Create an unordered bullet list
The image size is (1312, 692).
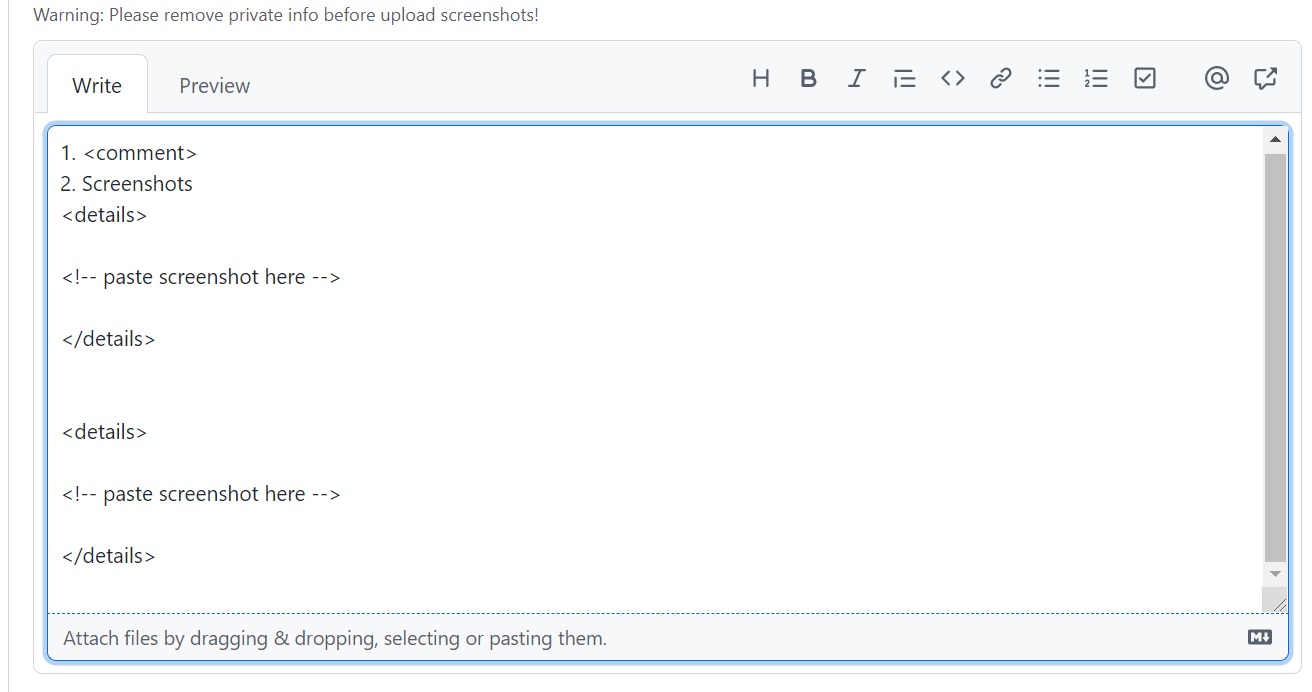pos(1048,78)
